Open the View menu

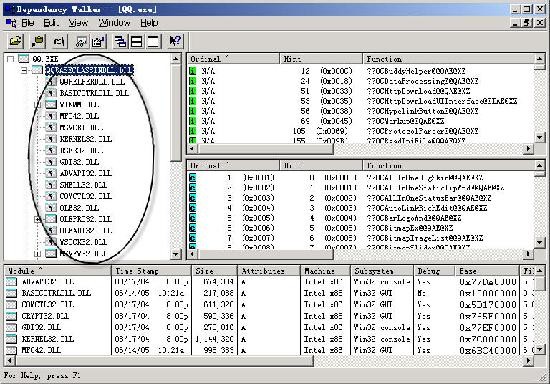pos(78,23)
